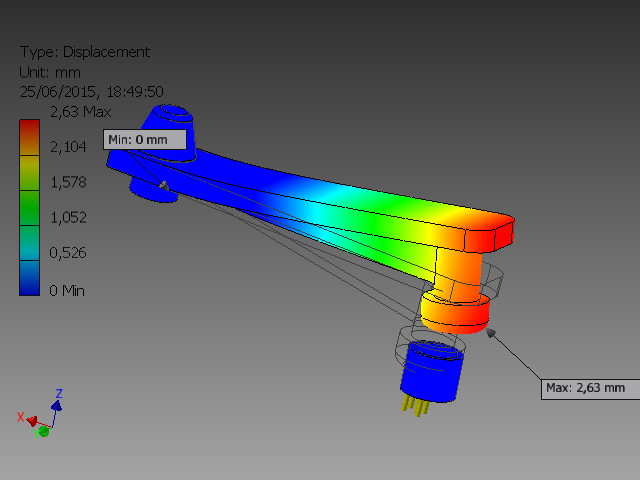Click the 1,052 legend value

(68, 217)
